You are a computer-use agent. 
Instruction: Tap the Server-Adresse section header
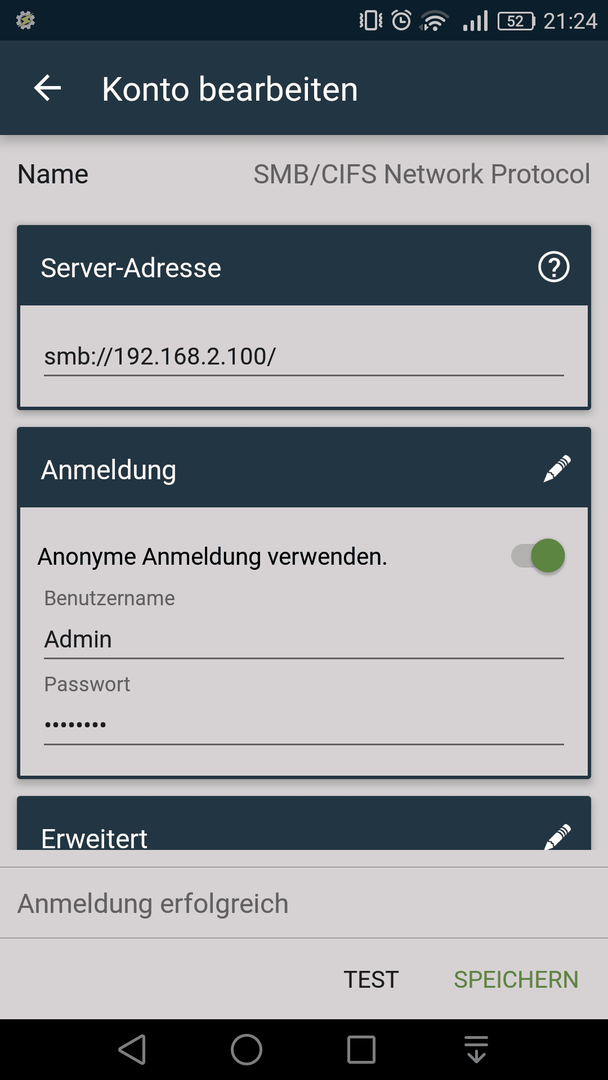(304, 266)
